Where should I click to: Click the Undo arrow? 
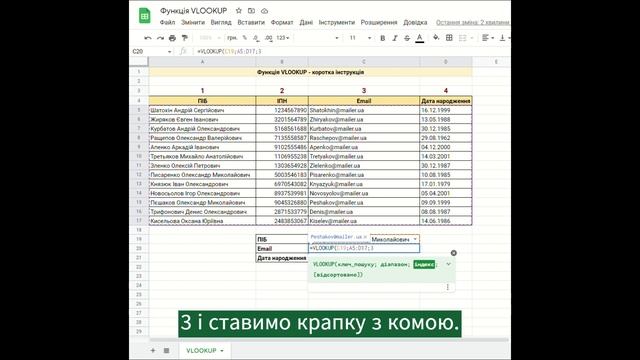148,38
